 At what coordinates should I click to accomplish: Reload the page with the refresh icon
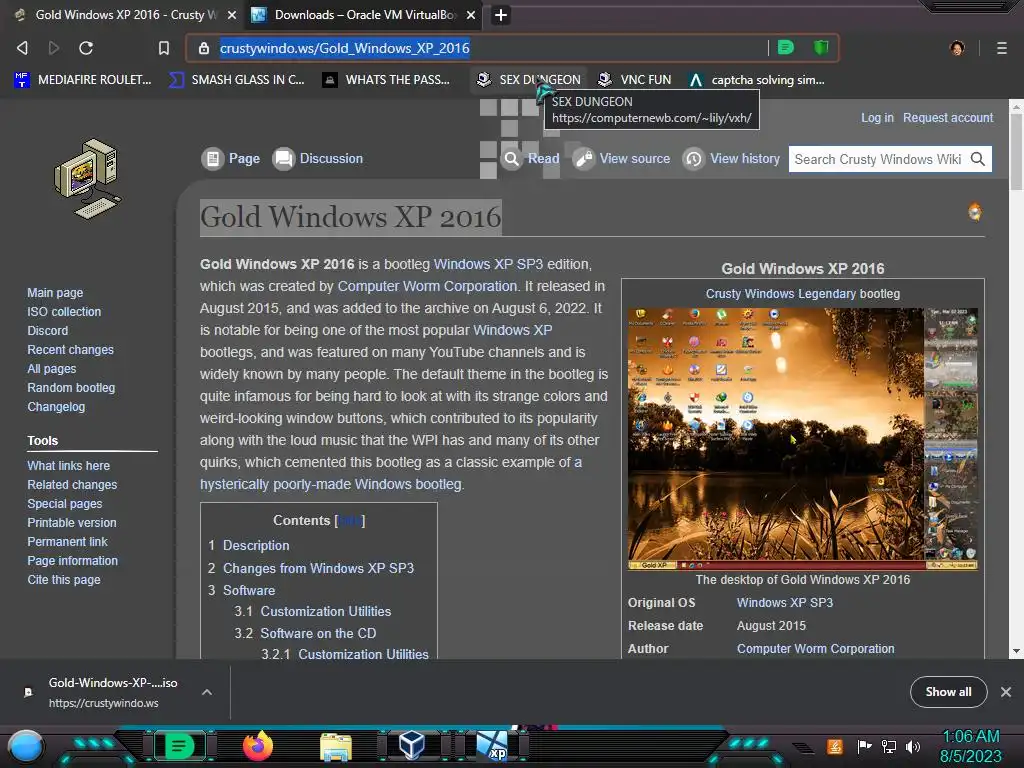coord(86,48)
